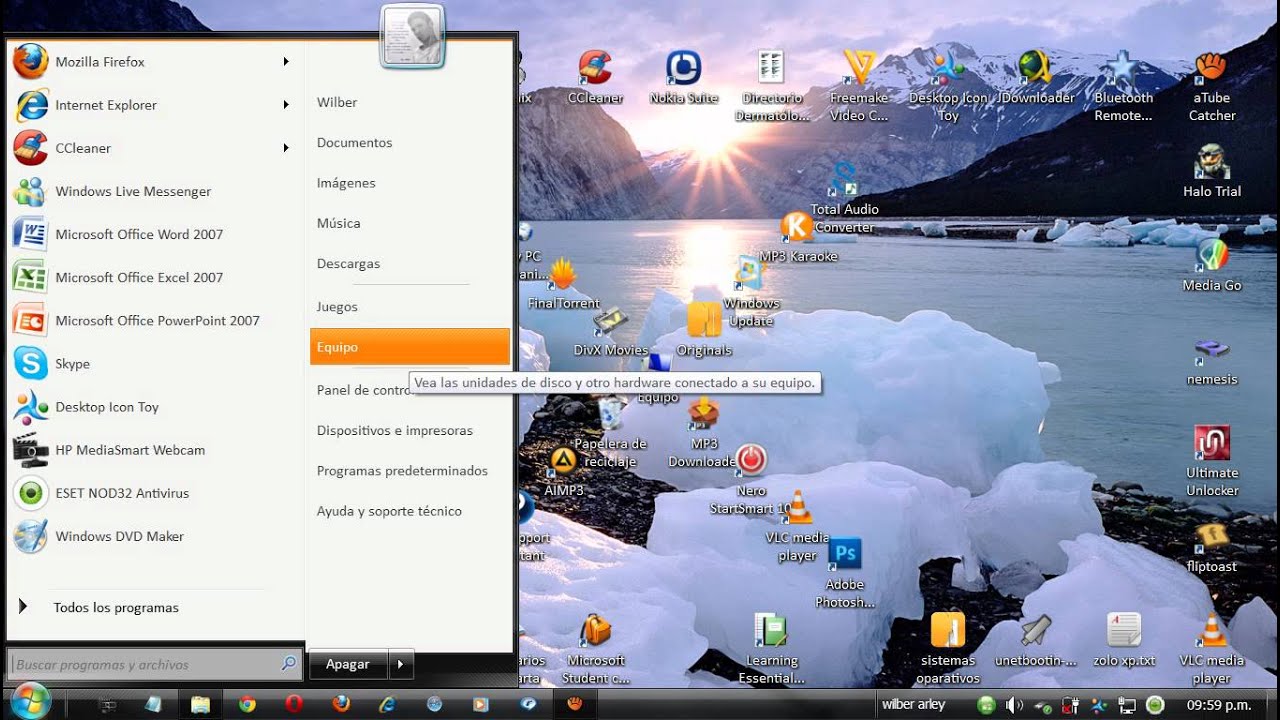This screenshot has width=1280, height=720.
Task: Select Total Audio Converter desktop icon
Action: pos(845,198)
